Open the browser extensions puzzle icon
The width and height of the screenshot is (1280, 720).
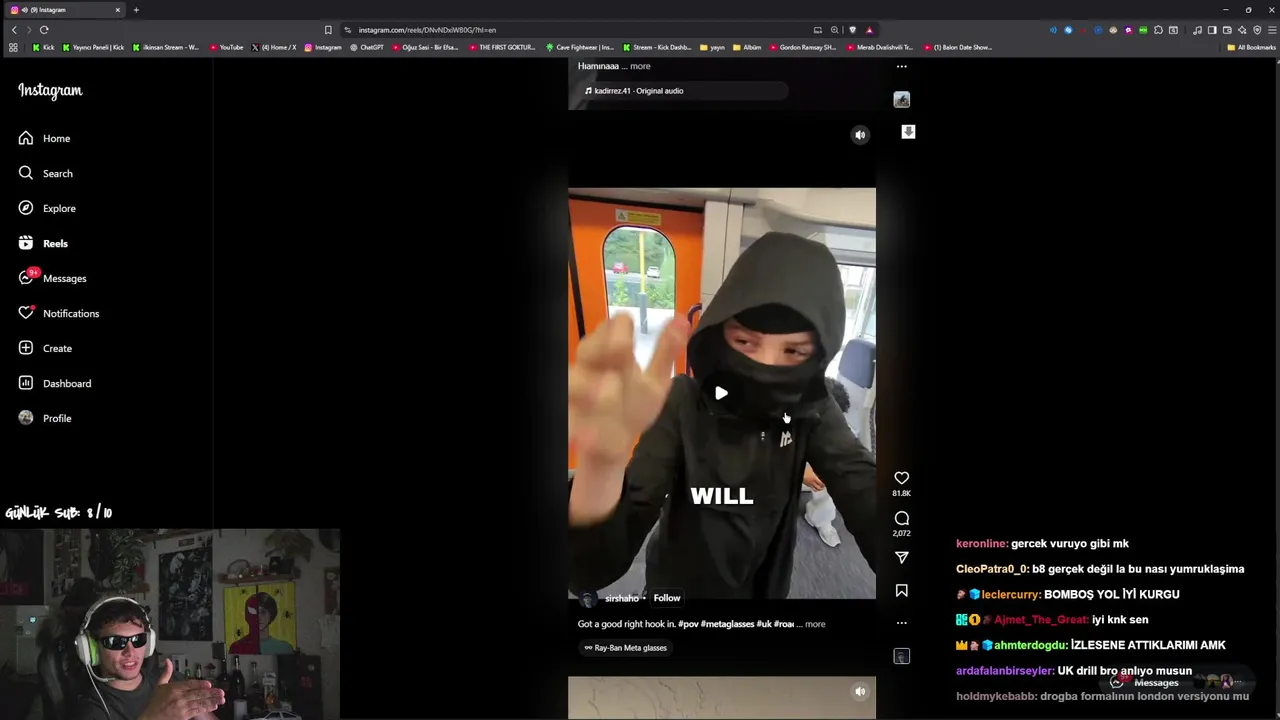tap(1158, 30)
